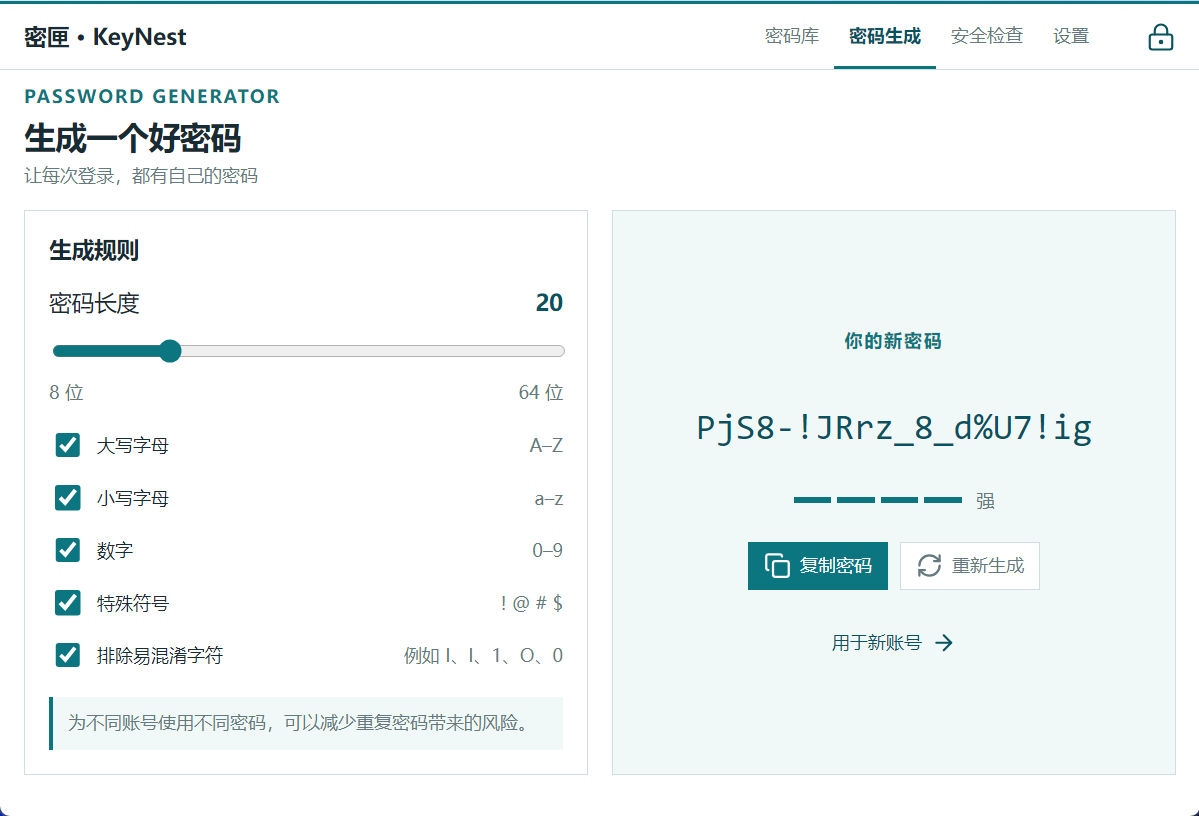This screenshot has width=1199, height=816.
Task: Select the 密码生成 tab
Action: pos(885,36)
